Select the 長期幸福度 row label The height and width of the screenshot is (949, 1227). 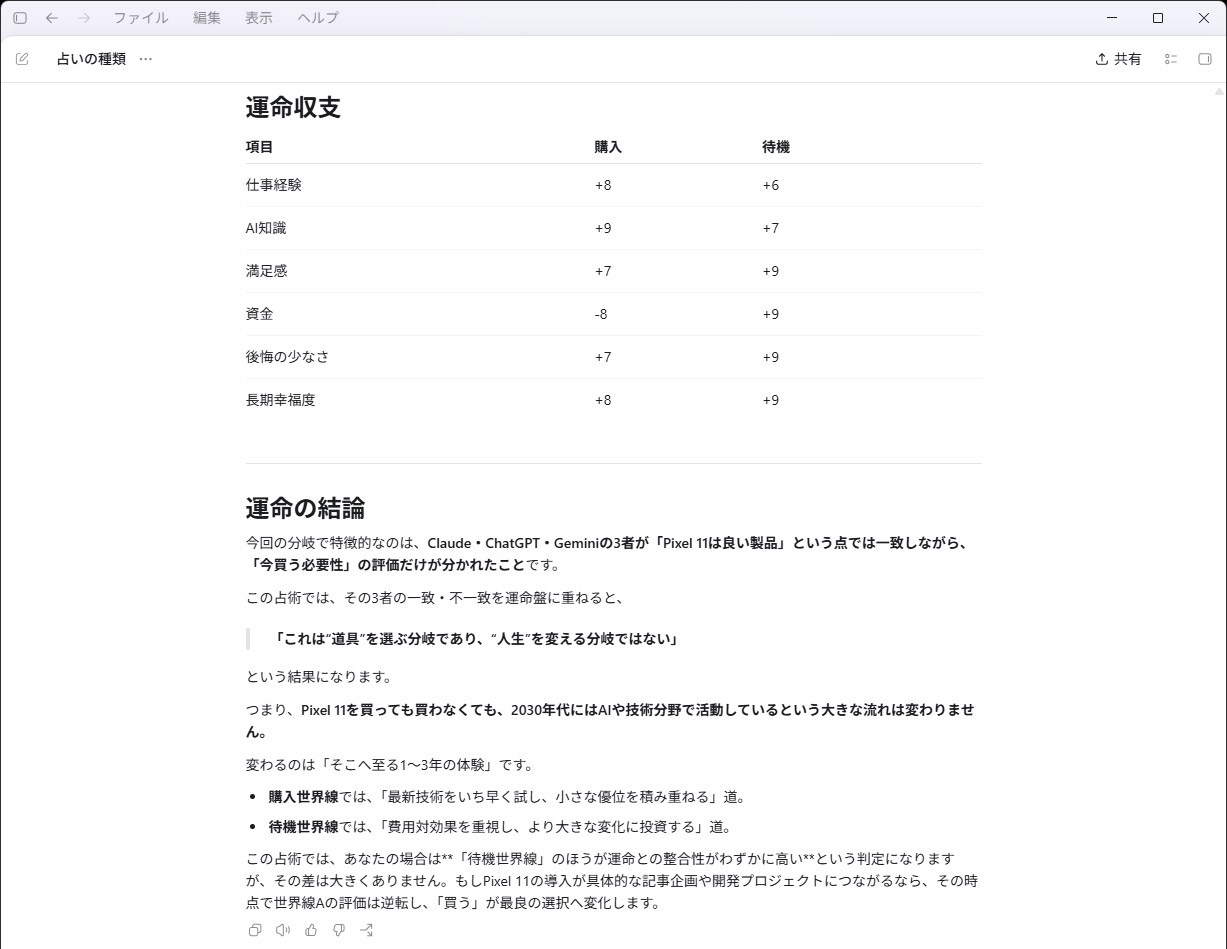[x=281, y=400]
